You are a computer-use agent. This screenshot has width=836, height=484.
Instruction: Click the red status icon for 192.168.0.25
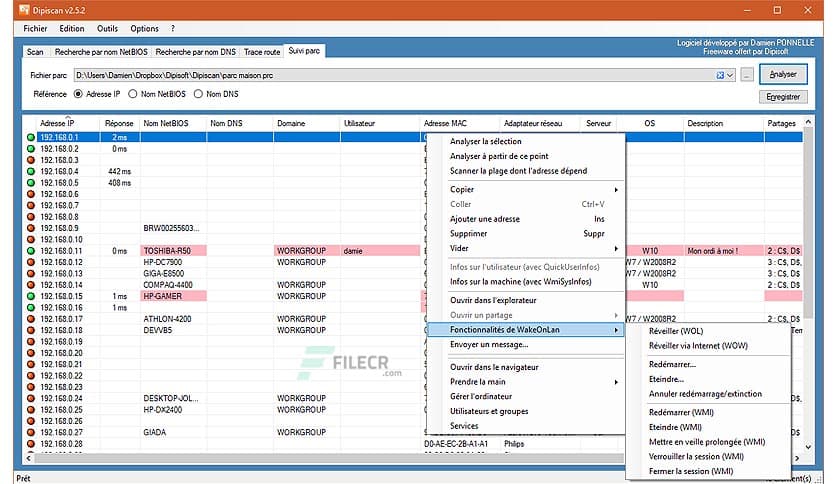31,409
